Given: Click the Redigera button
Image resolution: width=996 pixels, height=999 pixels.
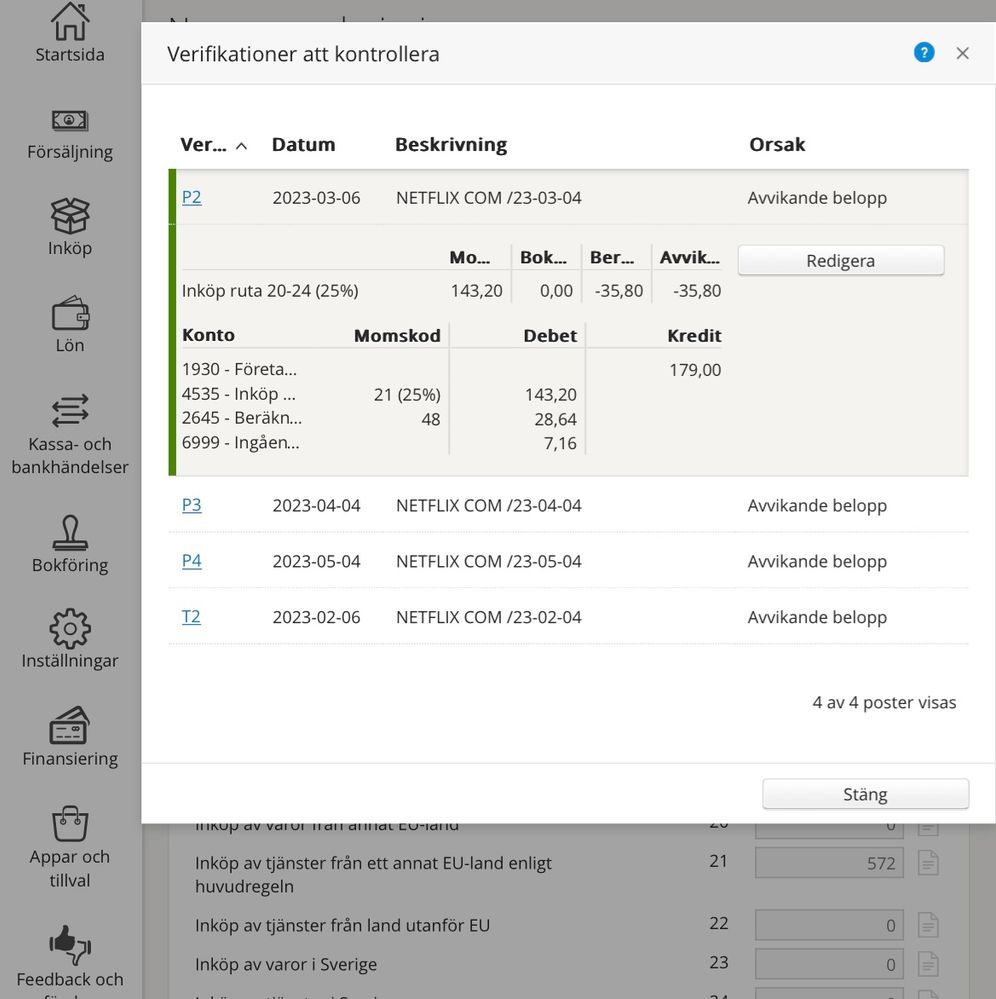Looking at the screenshot, I should click(841, 261).
